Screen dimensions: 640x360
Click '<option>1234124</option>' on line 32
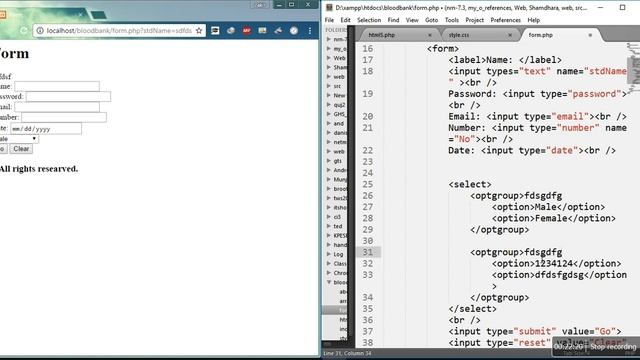pyautogui.click(x=556, y=264)
